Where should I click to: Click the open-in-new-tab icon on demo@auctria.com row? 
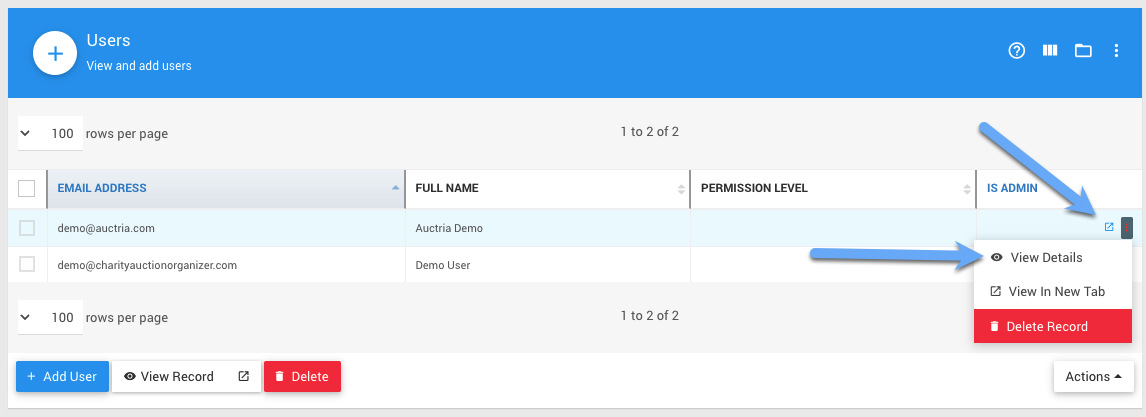(1108, 228)
